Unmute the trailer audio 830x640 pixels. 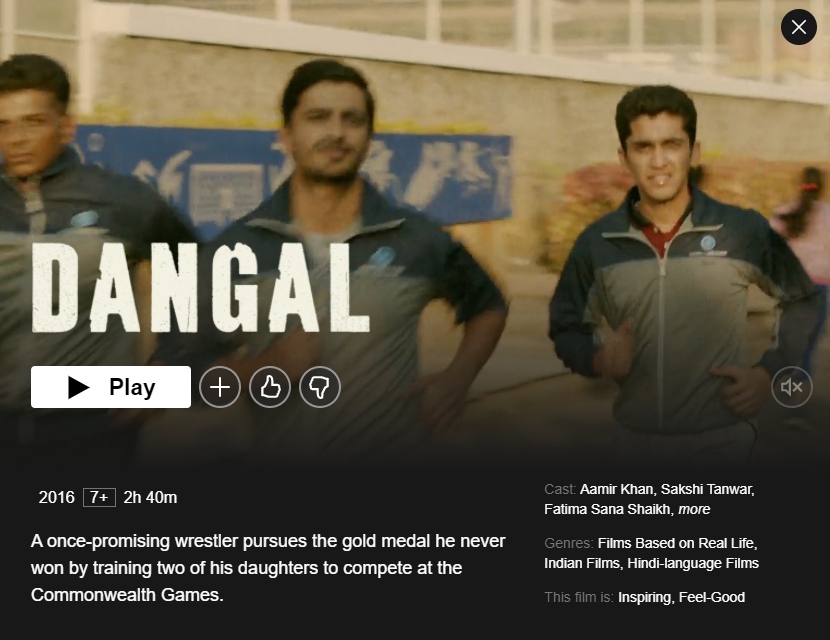tap(791, 387)
